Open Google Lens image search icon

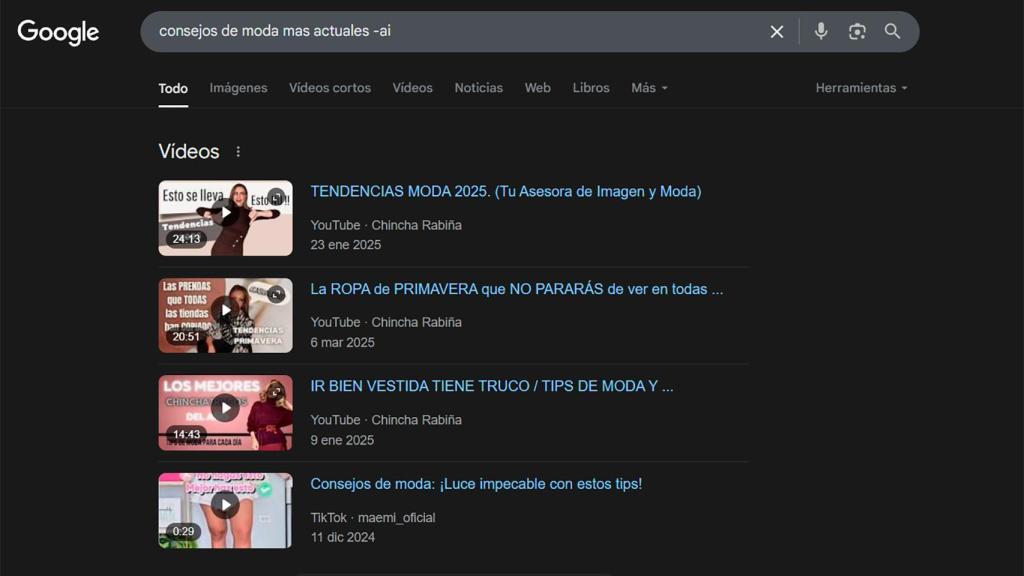click(x=857, y=31)
